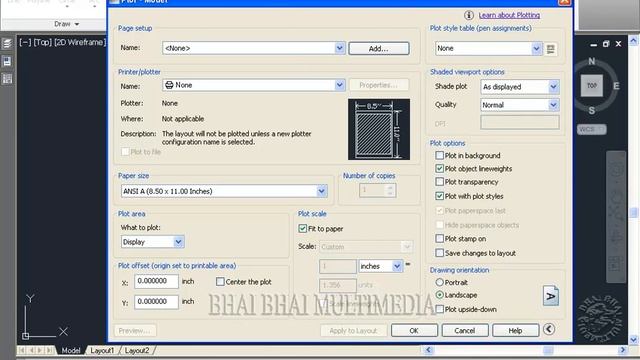Click the TOP face of the ViewCube
Image resolution: width=640 pixels, height=360 pixels.
pyautogui.click(x=592, y=85)
